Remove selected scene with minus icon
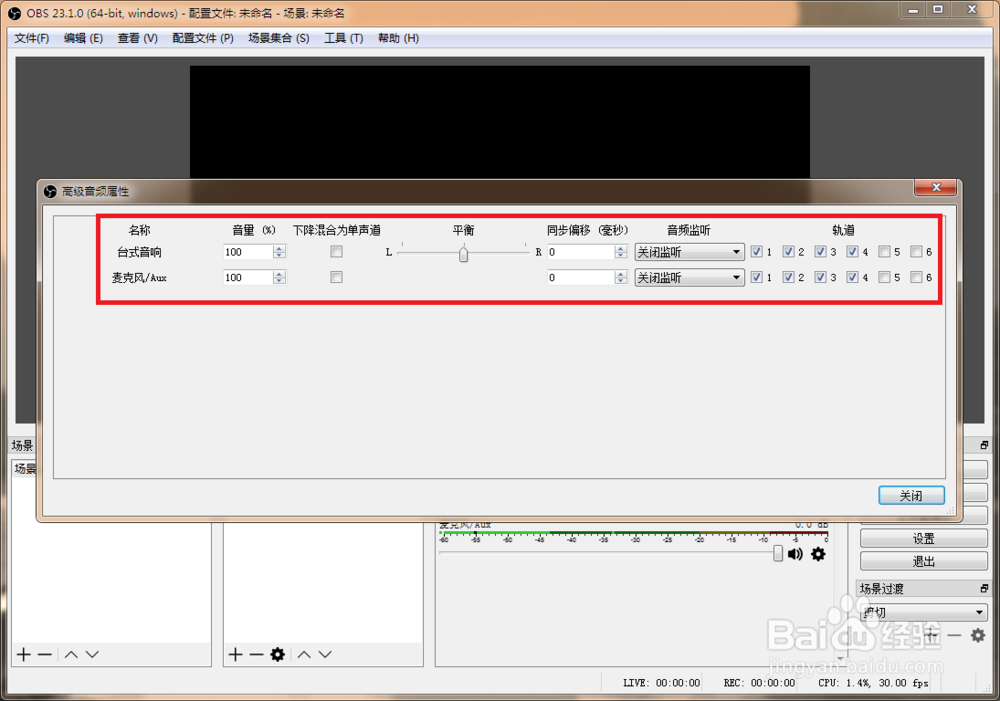This screenshot has height=701, width=1000. pyautogui.click(x=45, y=654)
